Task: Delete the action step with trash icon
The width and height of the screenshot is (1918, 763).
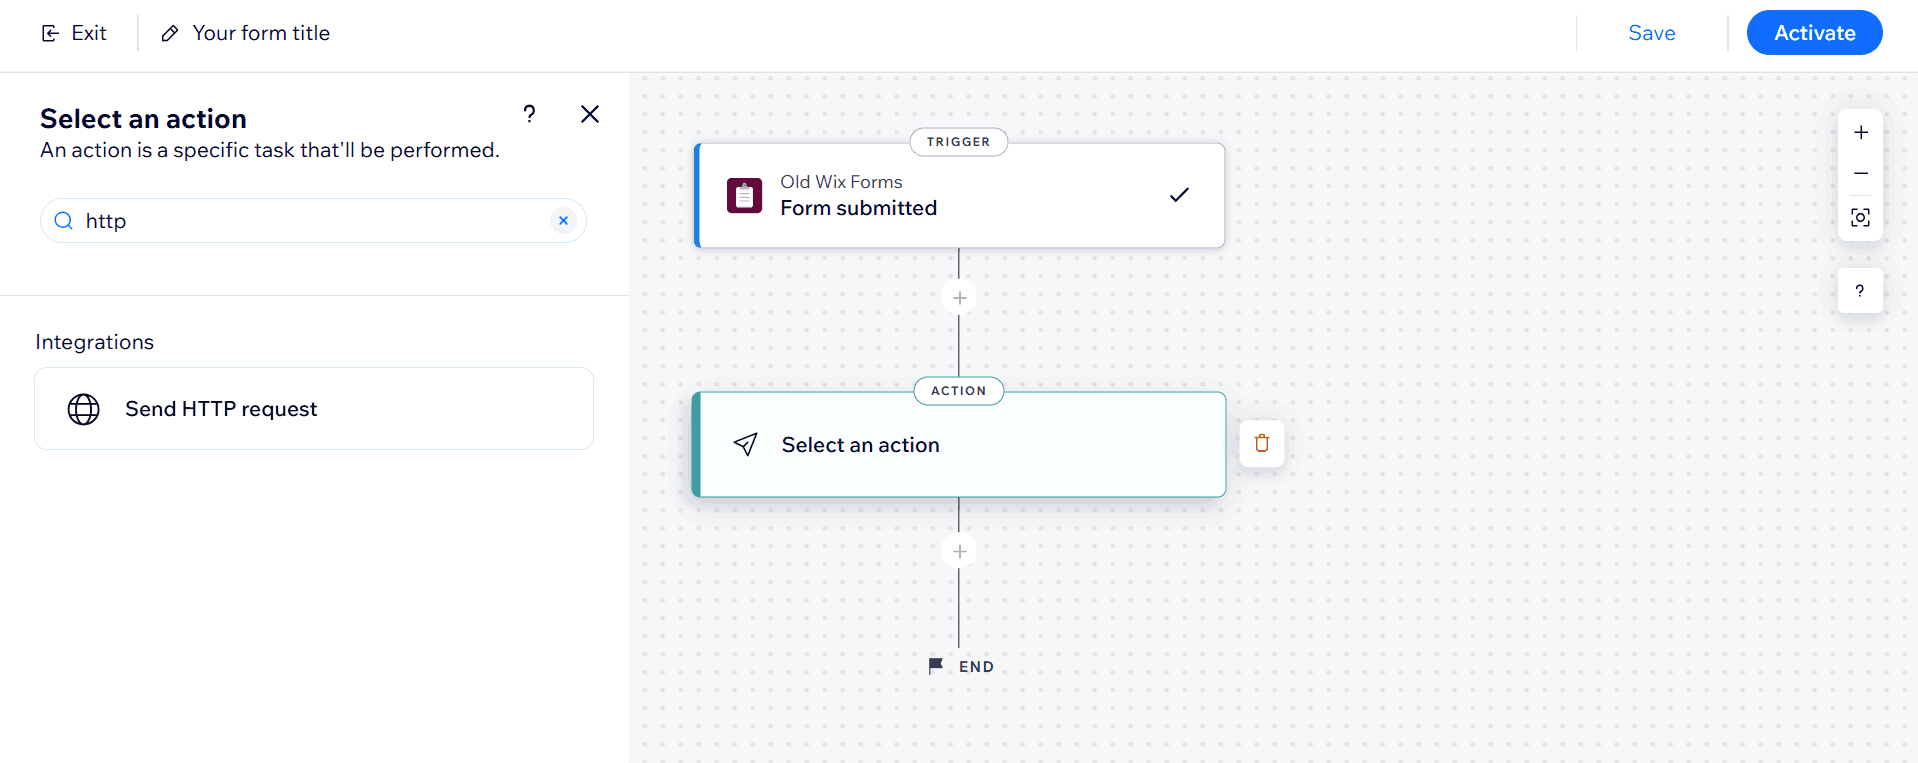Action: point(1261,443)
